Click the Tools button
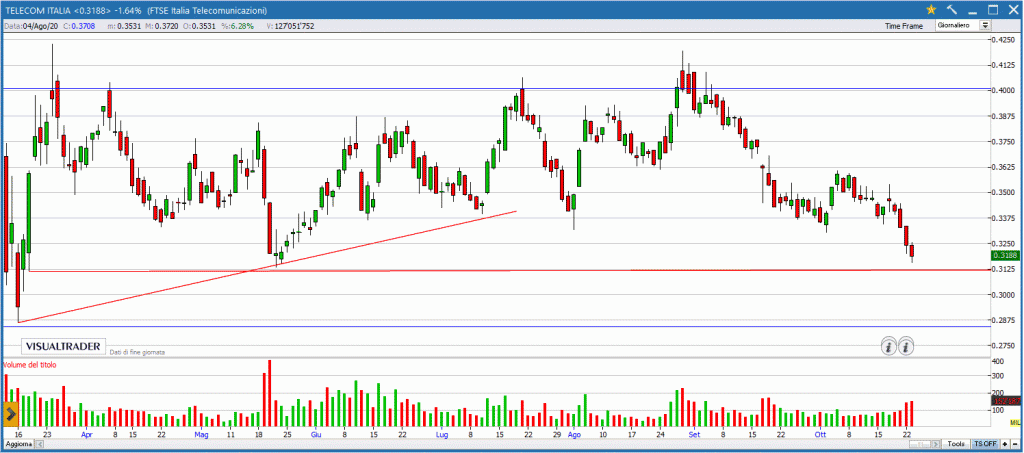 pyautogui.click(x=956, y=444)
